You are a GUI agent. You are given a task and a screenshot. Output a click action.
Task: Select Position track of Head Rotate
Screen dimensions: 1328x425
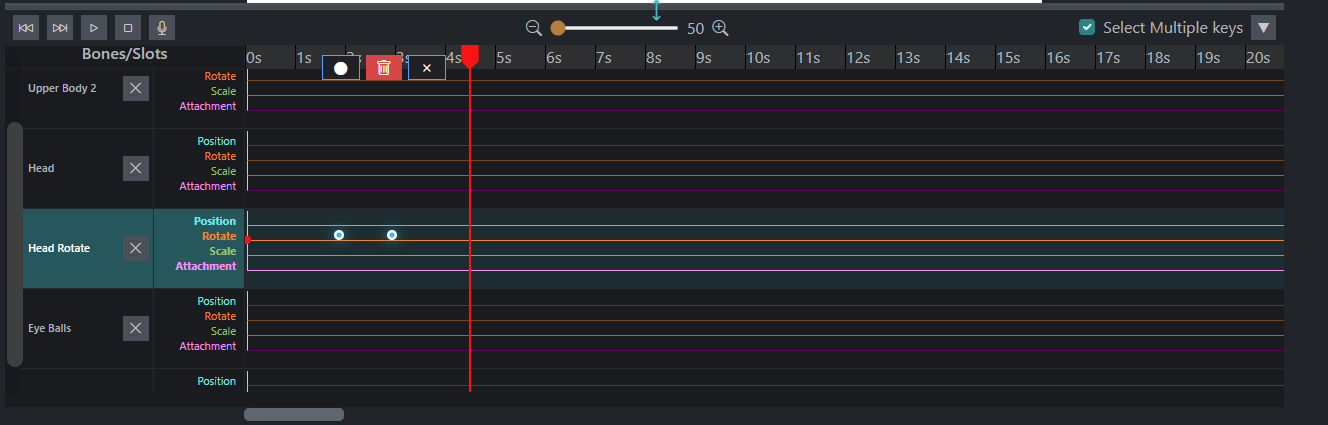(215, 221)
